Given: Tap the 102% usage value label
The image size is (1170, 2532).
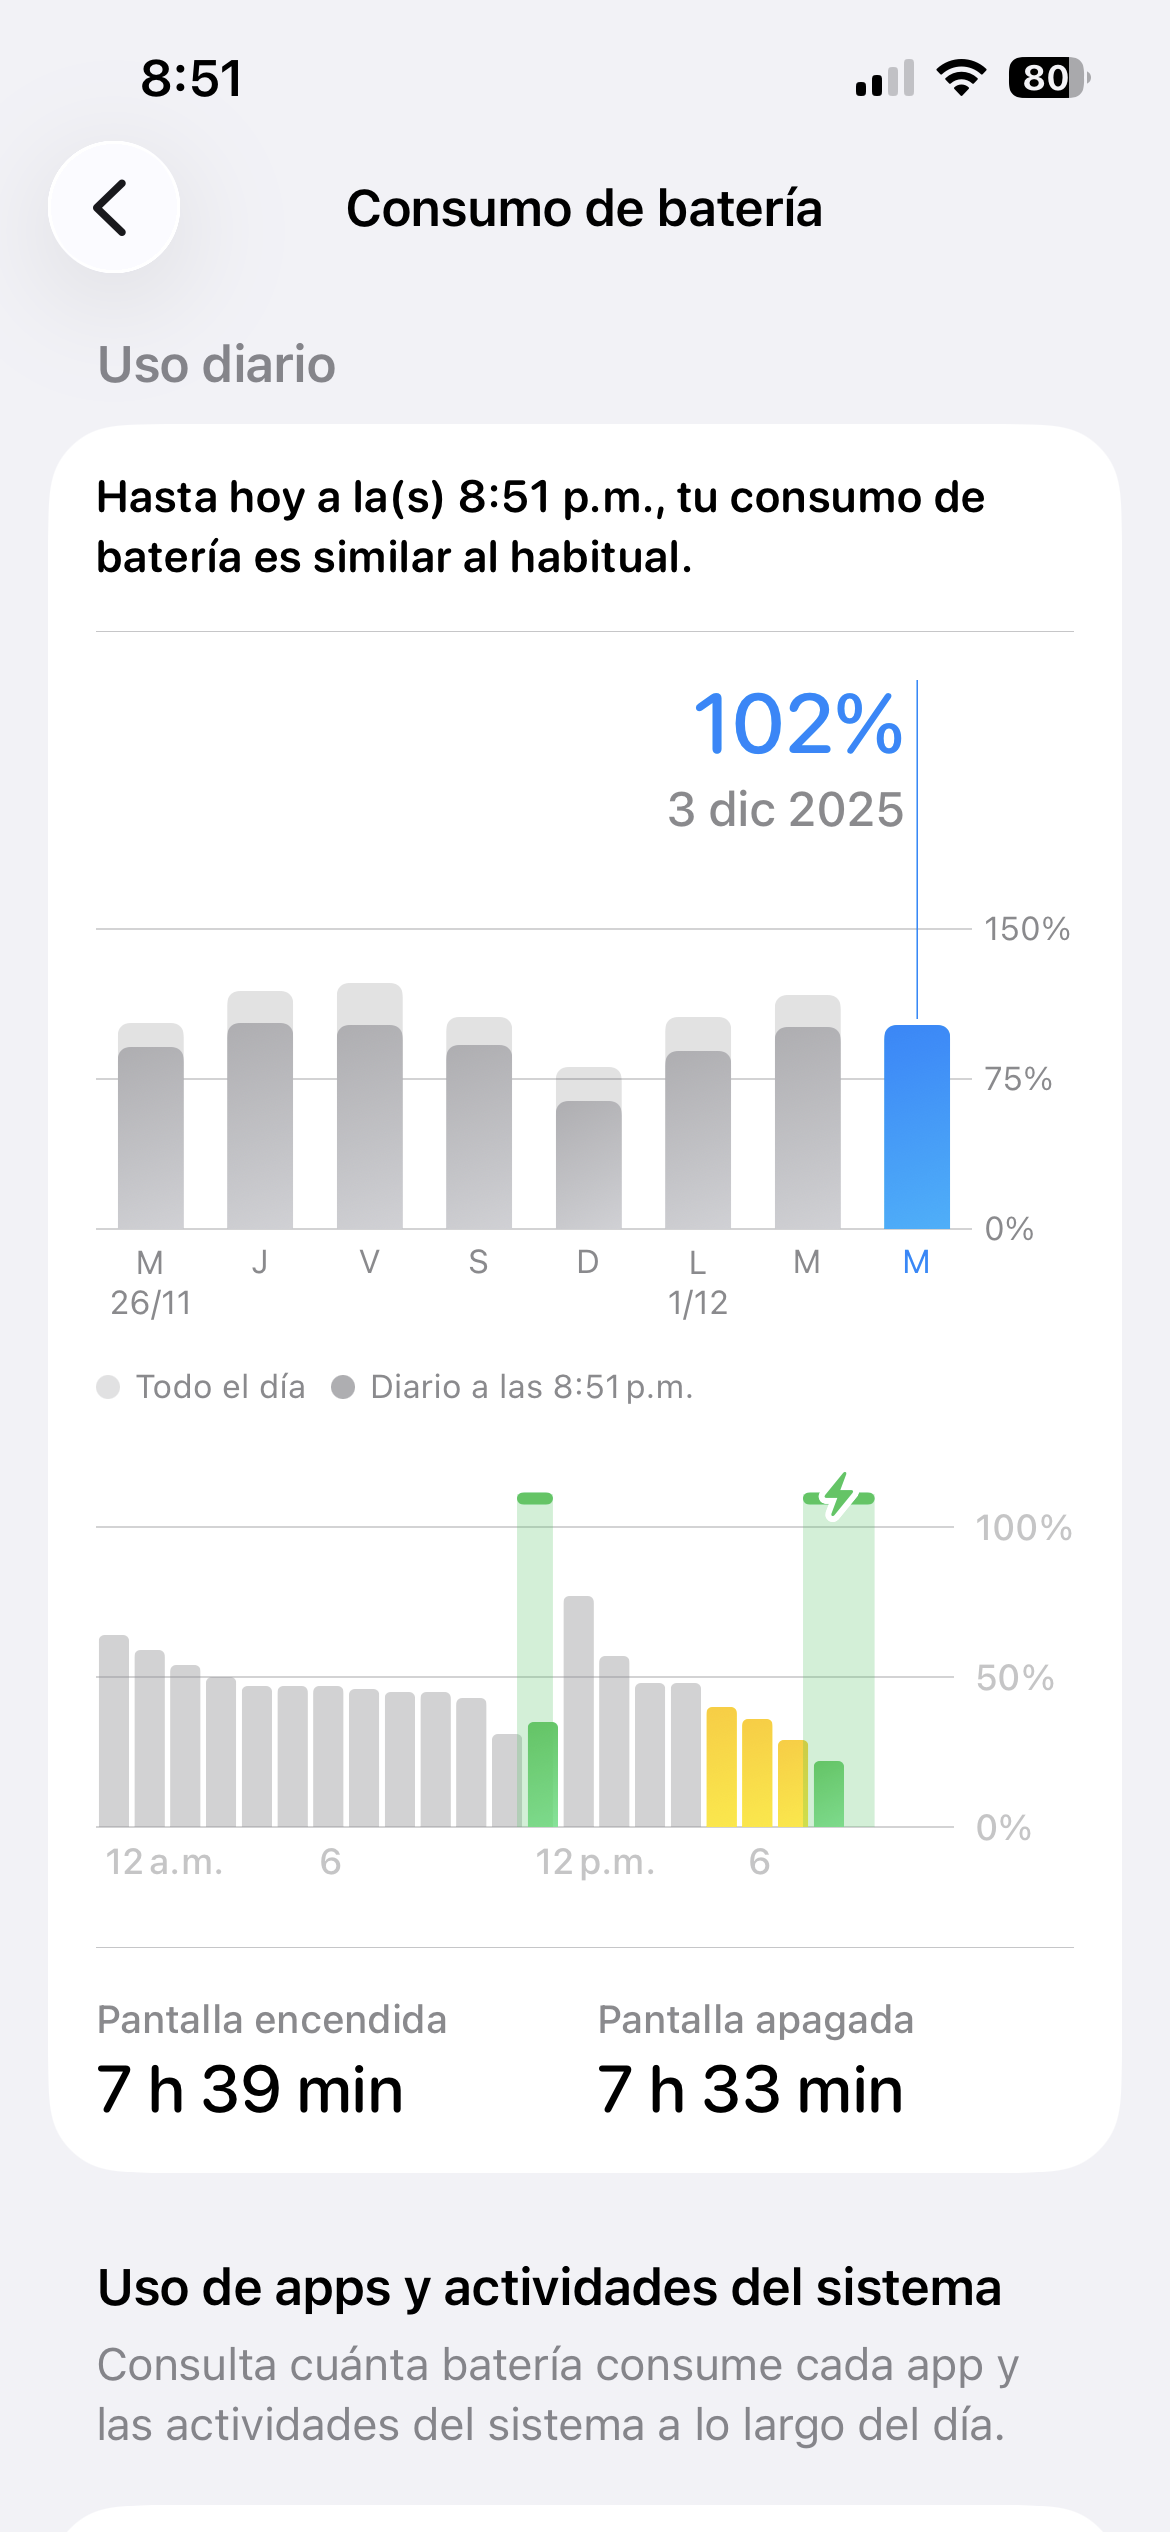Looking at the screenshot, I should coord(798,724).
